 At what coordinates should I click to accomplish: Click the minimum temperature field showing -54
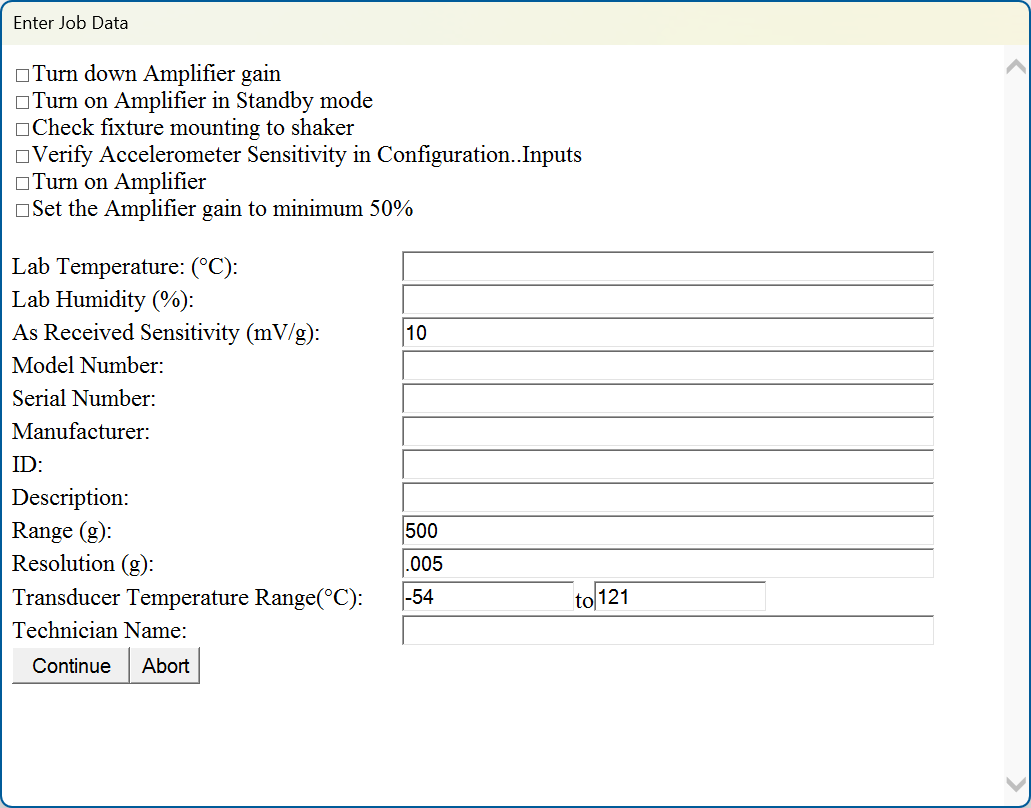(487, 597)
